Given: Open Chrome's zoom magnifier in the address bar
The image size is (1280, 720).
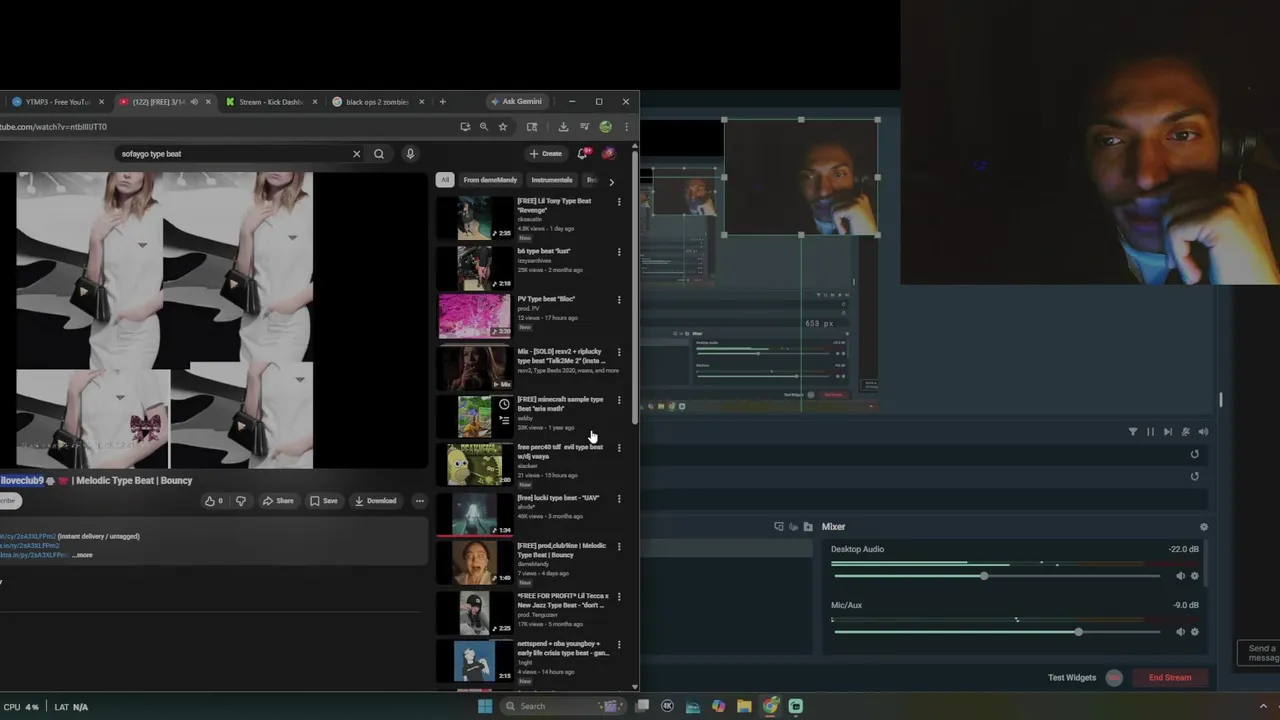Looking at the screenshot, I should point(484,127).
